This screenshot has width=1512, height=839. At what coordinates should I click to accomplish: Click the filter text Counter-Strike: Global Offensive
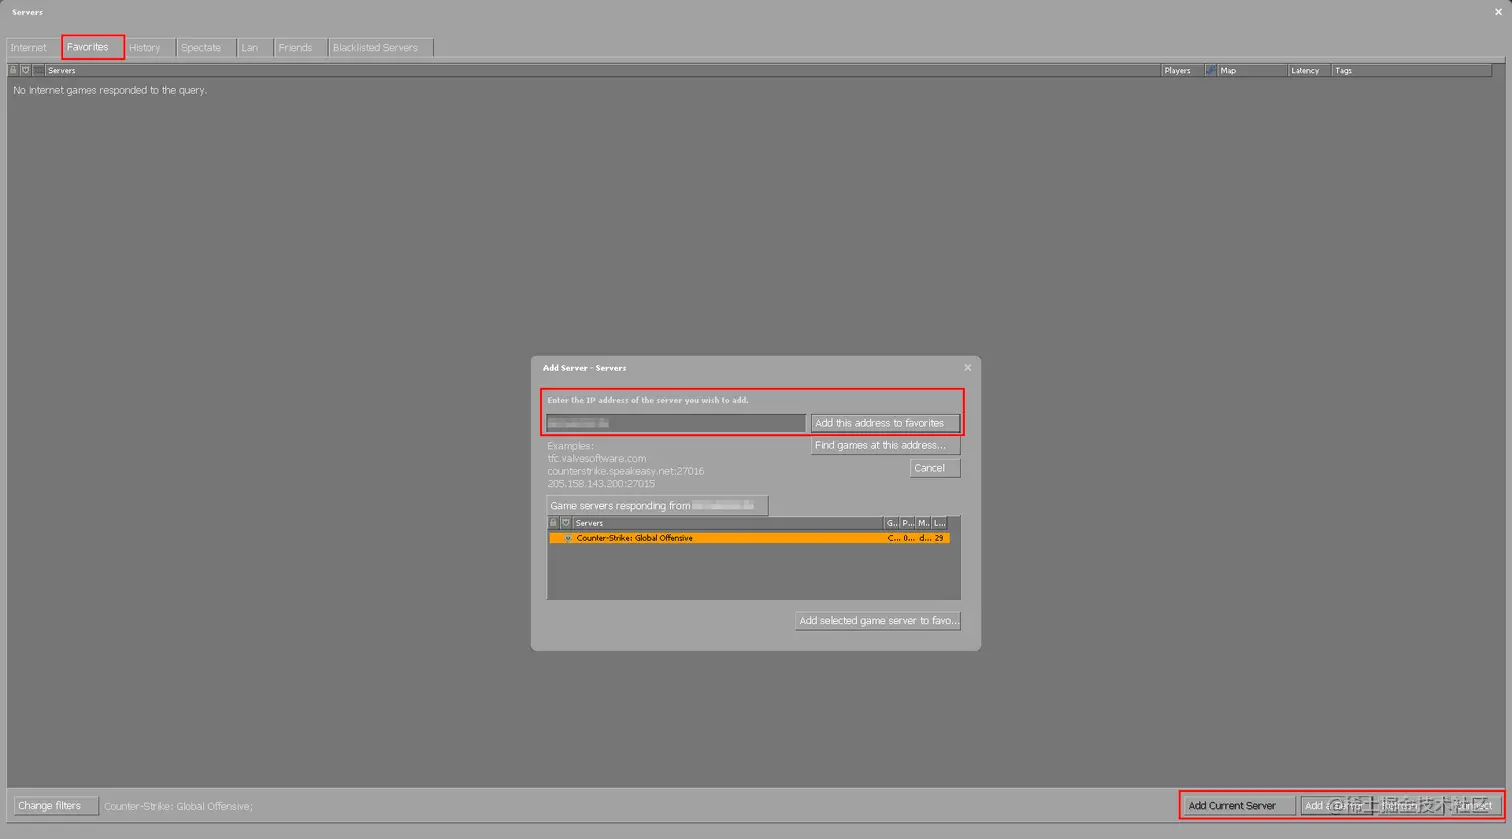point(178,807)
